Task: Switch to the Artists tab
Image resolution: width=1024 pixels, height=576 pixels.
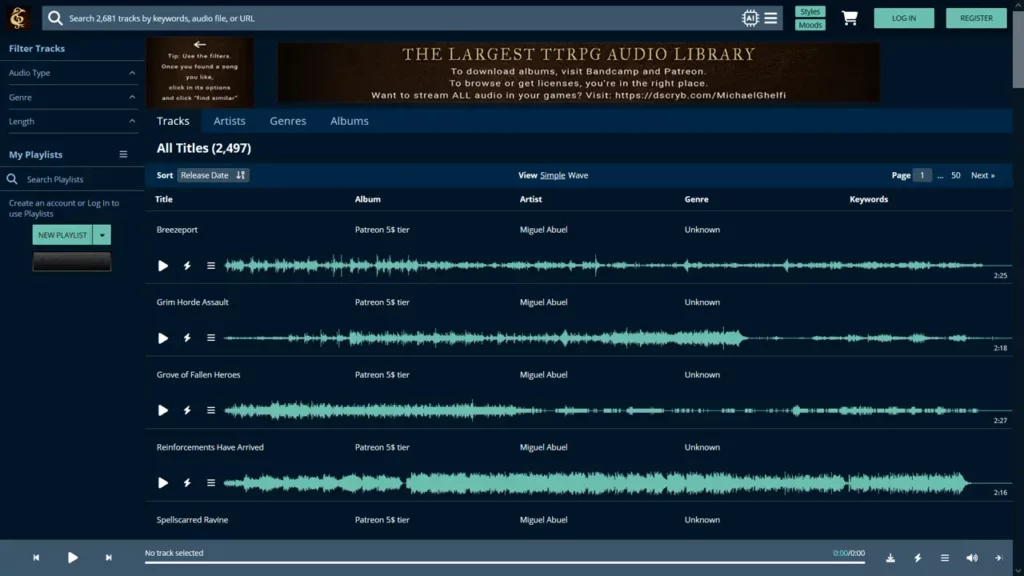Action: (x=229, y=120)
